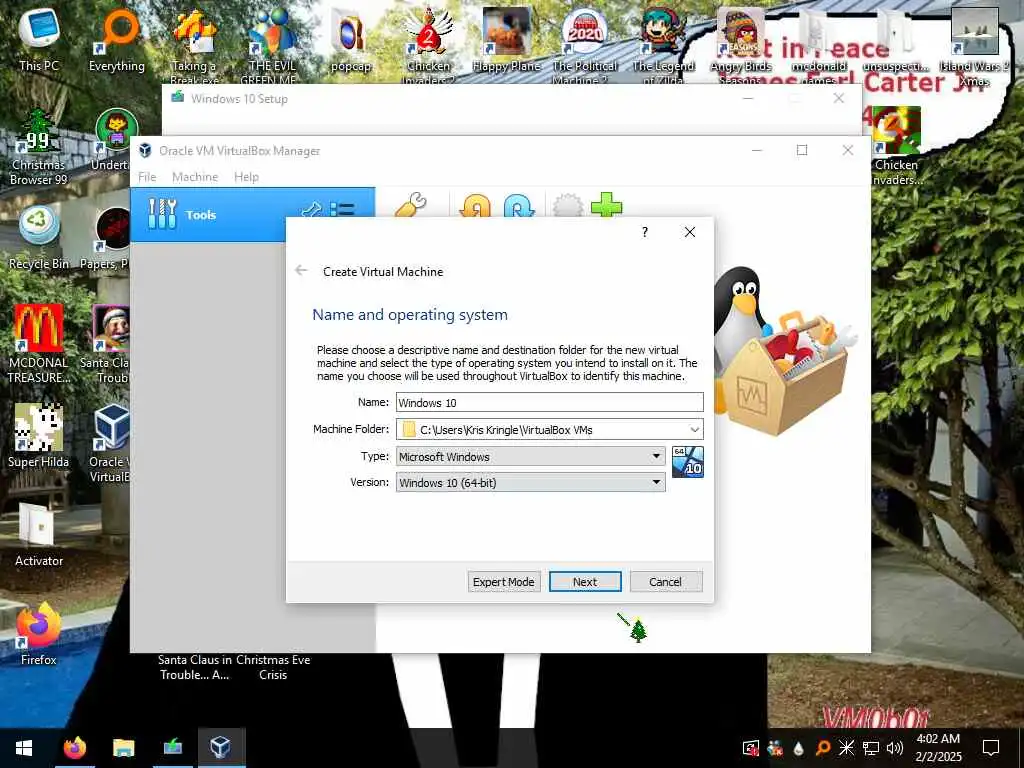
Task: Open File Explorer from the taskbar
Action: tap(123, 747)
